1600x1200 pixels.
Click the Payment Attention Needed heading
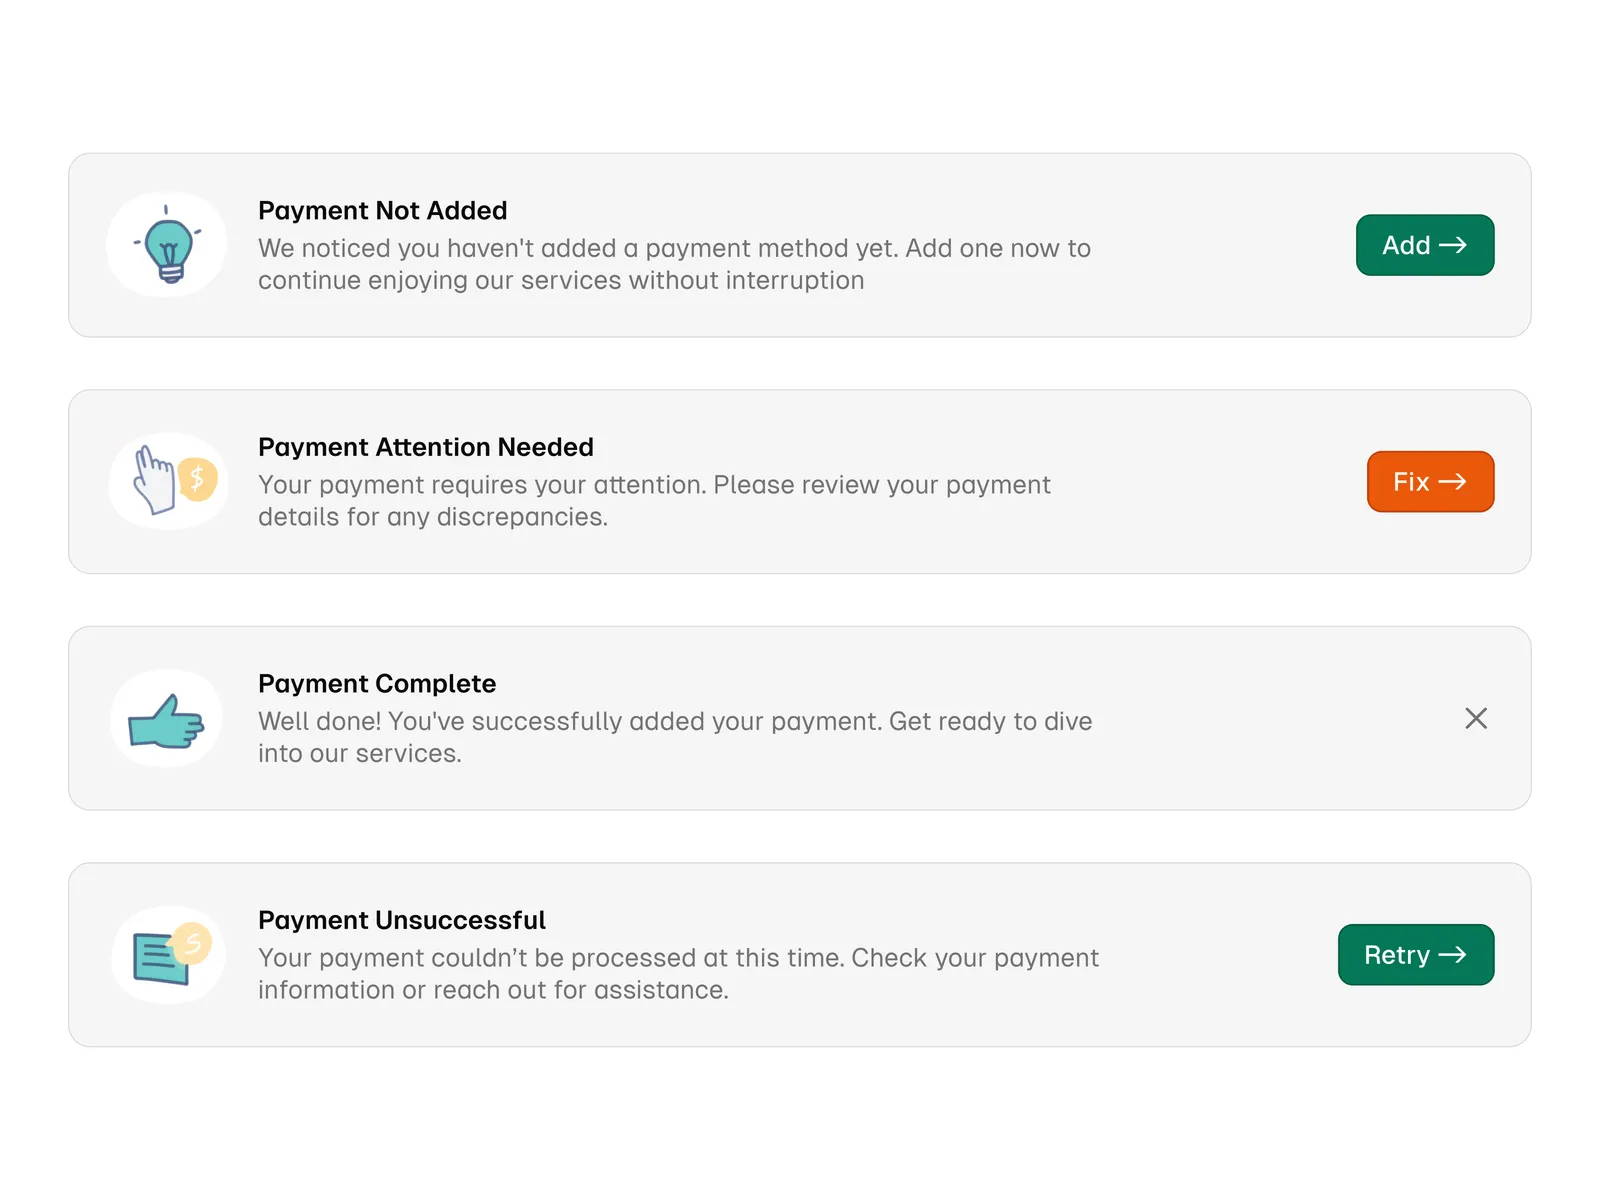[425, 447]
